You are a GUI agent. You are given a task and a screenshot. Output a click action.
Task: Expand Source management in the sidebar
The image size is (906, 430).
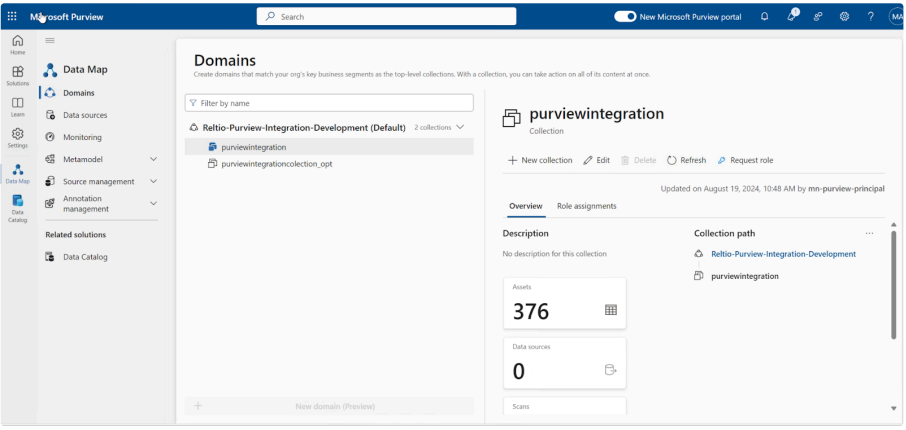click(x=153, y=181)
